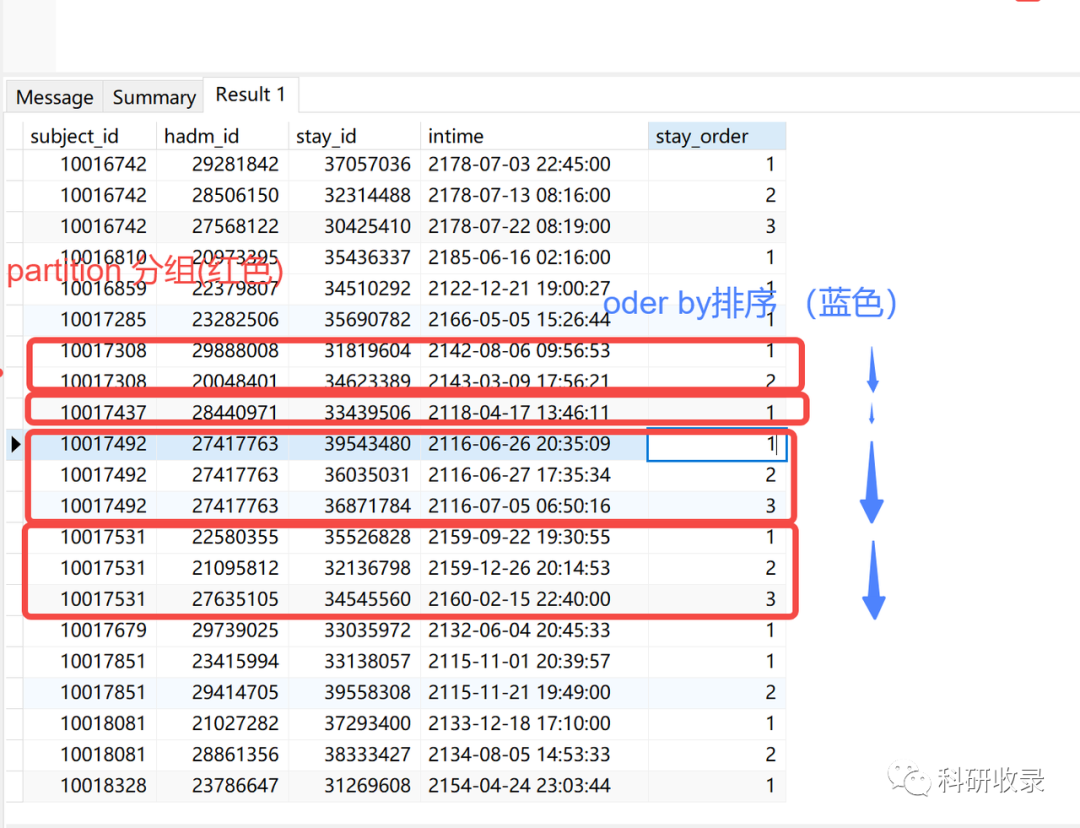
Task: Select stay_id cell 36871784
Action: pos(354,506)
